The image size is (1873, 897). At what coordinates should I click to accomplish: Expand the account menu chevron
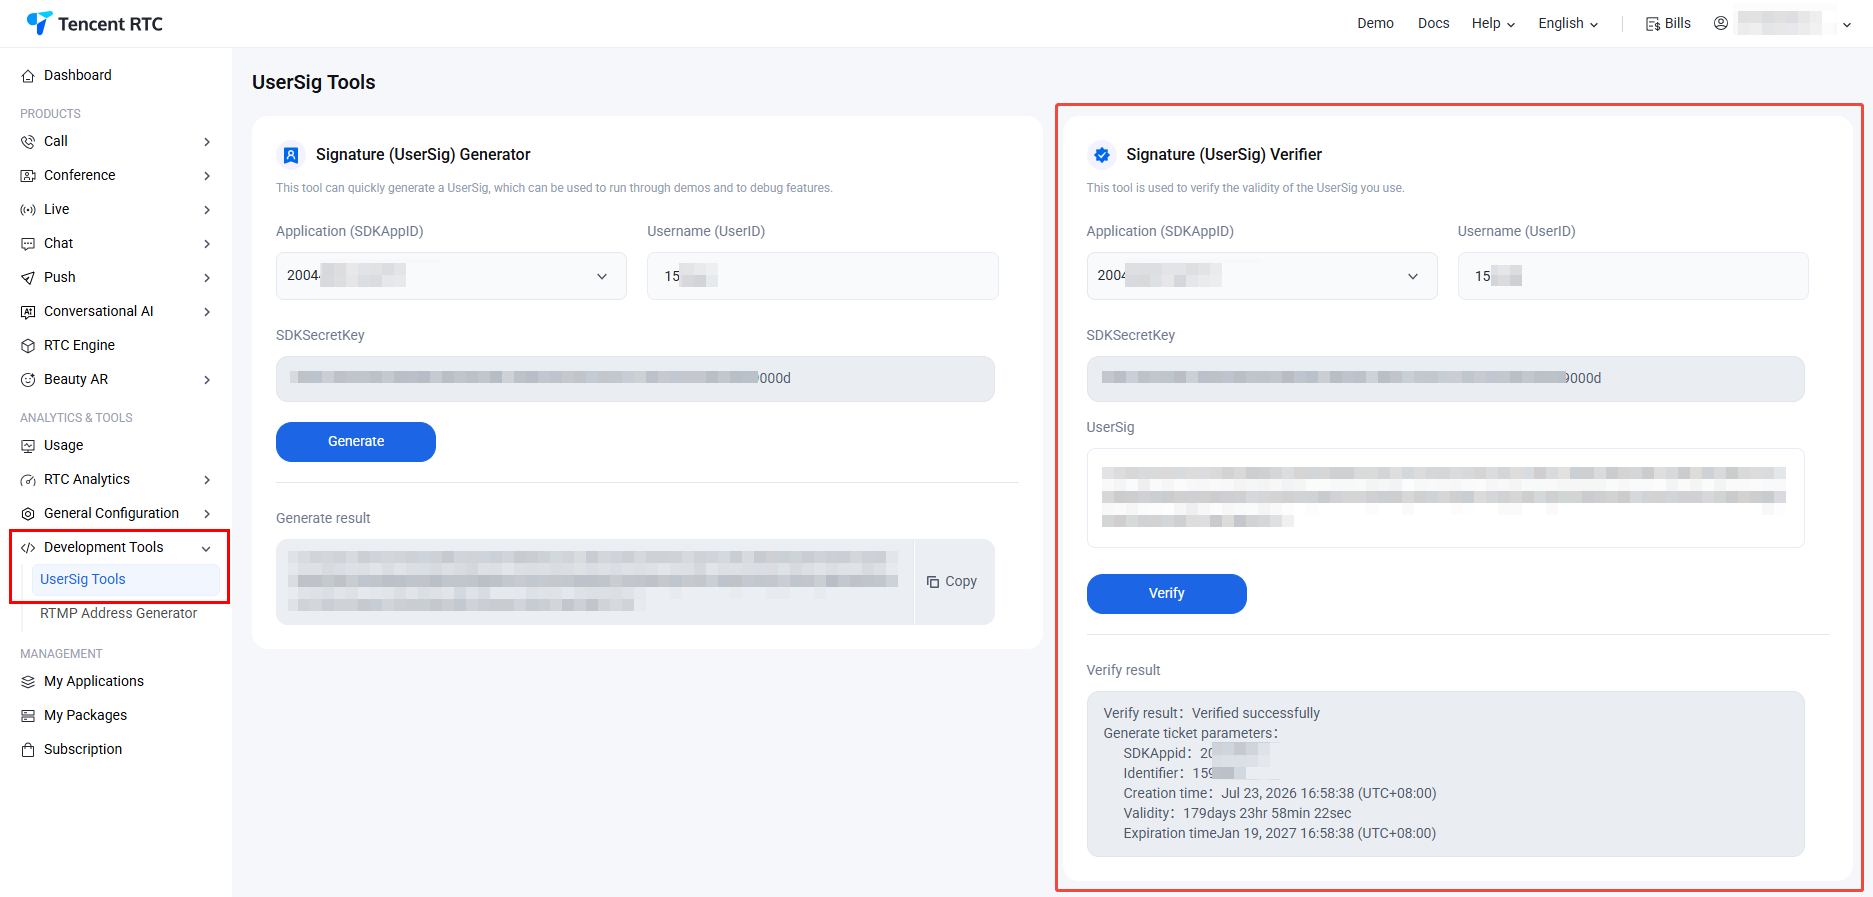[x=1847, y=25]
